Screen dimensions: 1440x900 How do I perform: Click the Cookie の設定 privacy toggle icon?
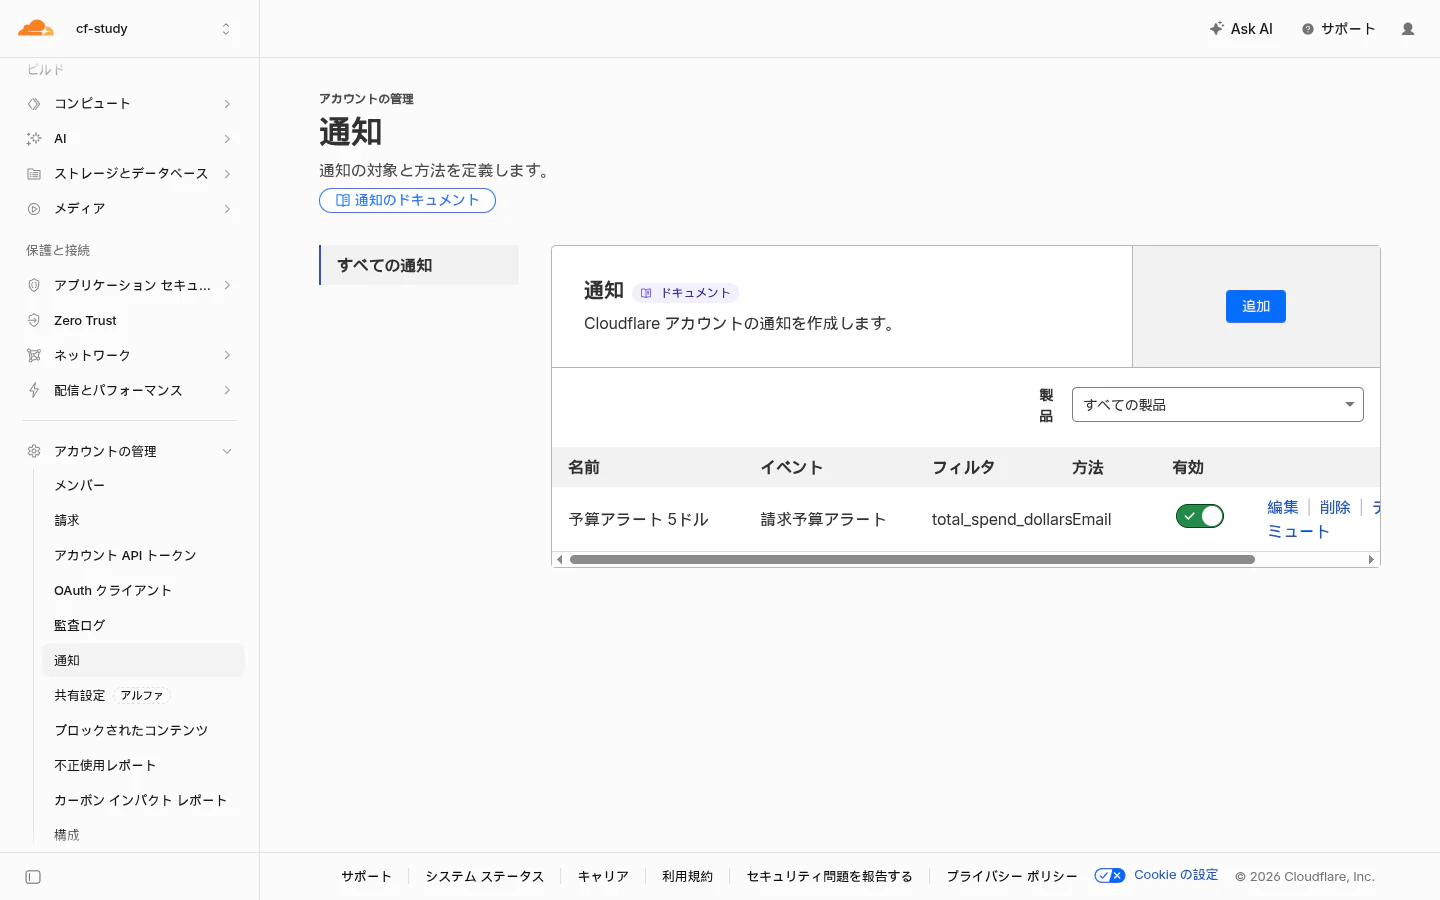(1109, 875)
